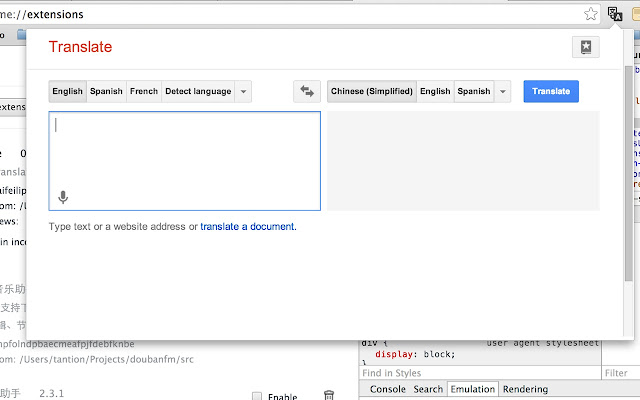
Task: Select Spanish as source language
Action: coord(106,91)
